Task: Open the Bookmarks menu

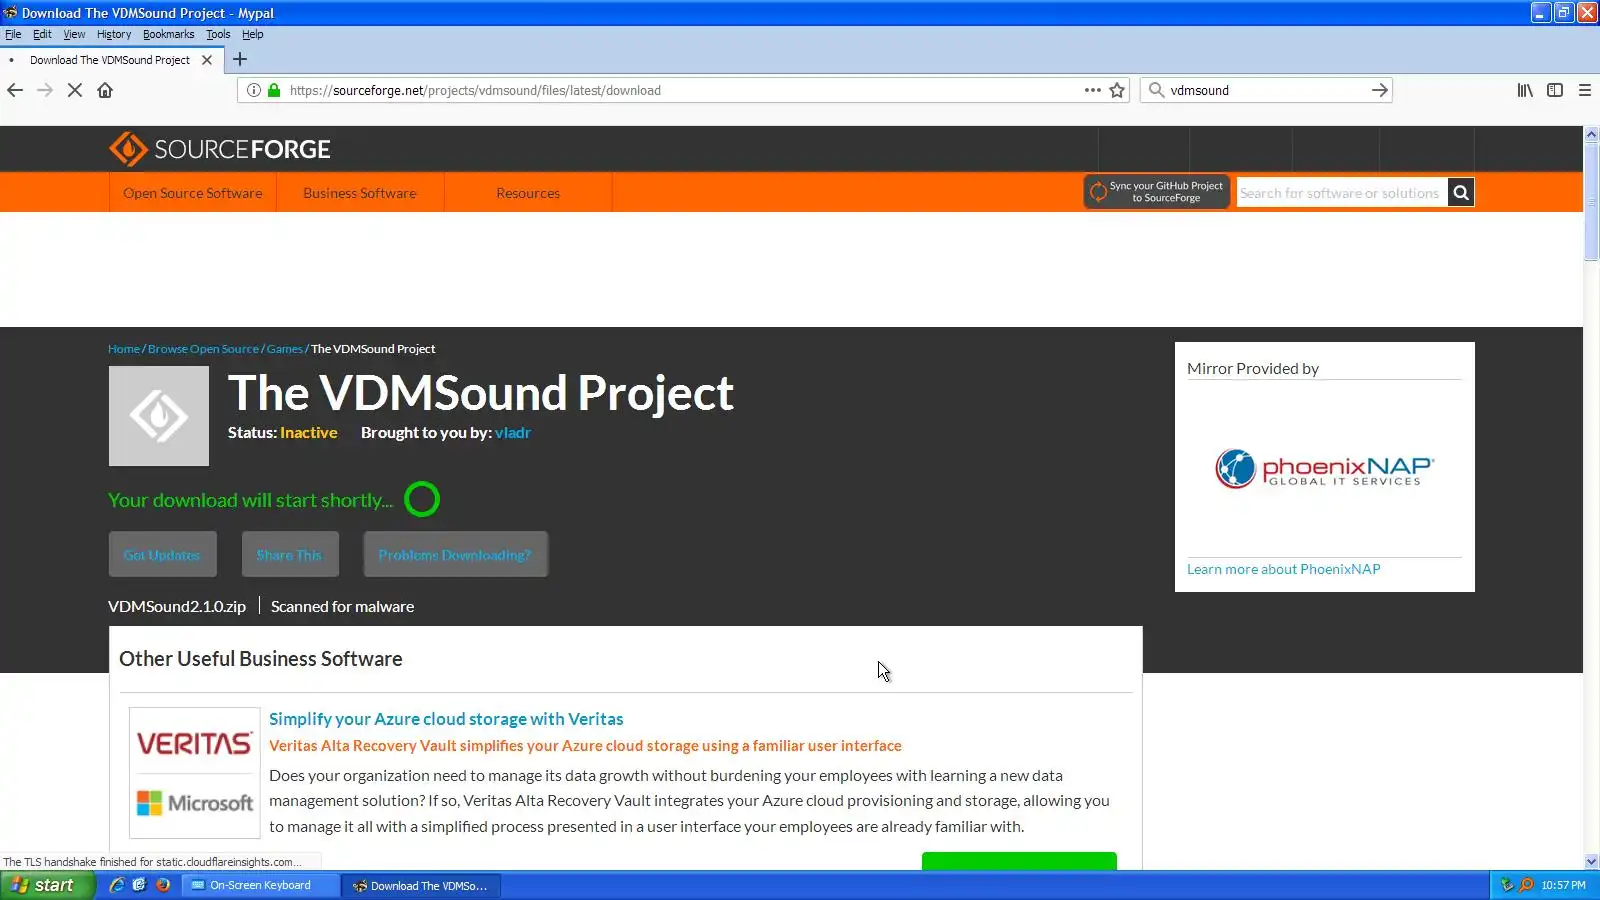Action: (168, 34)
